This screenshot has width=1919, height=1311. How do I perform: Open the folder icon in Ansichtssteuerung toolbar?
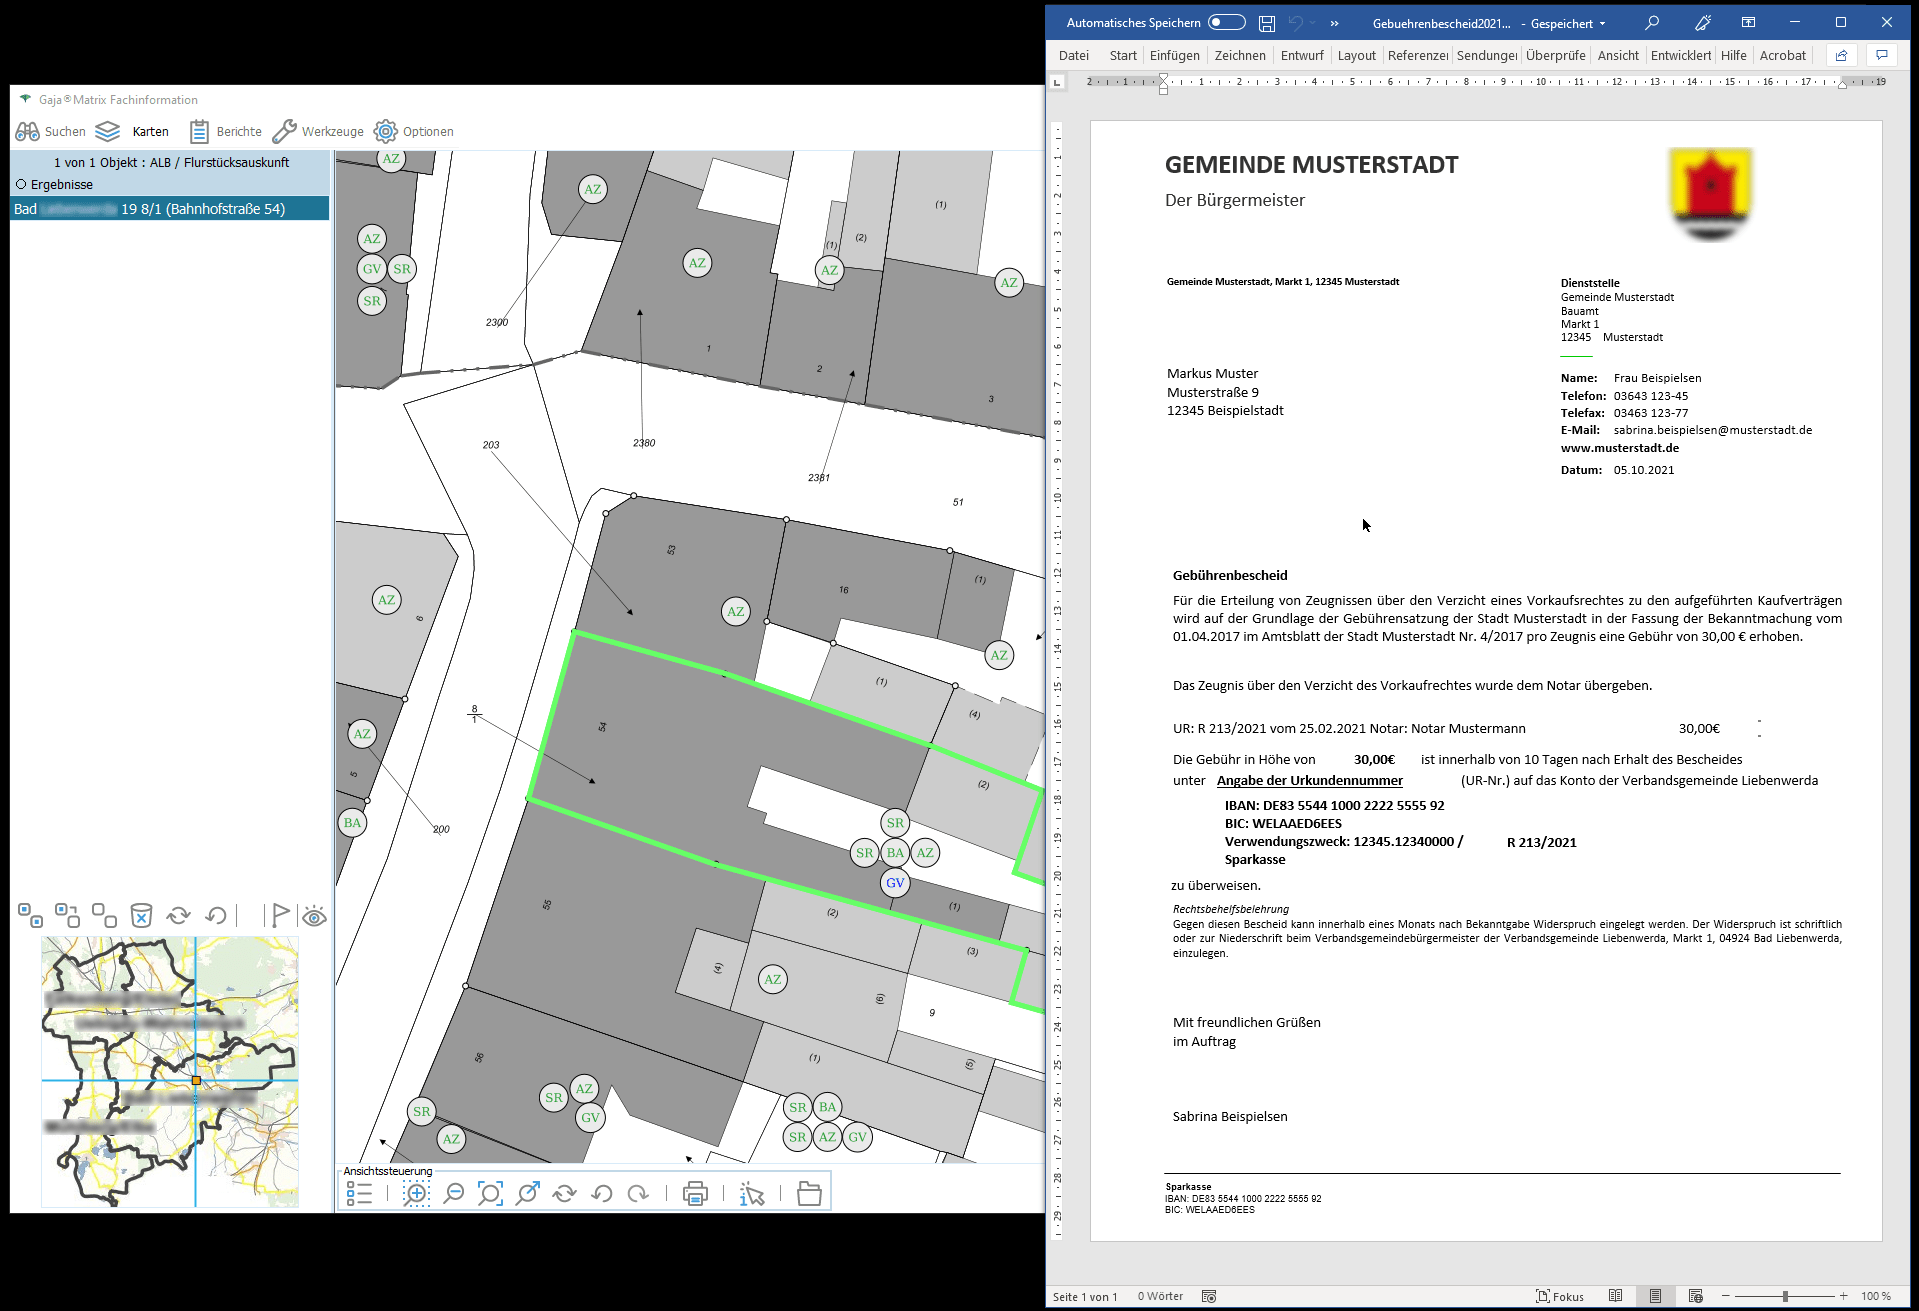tap(809, 1193)
